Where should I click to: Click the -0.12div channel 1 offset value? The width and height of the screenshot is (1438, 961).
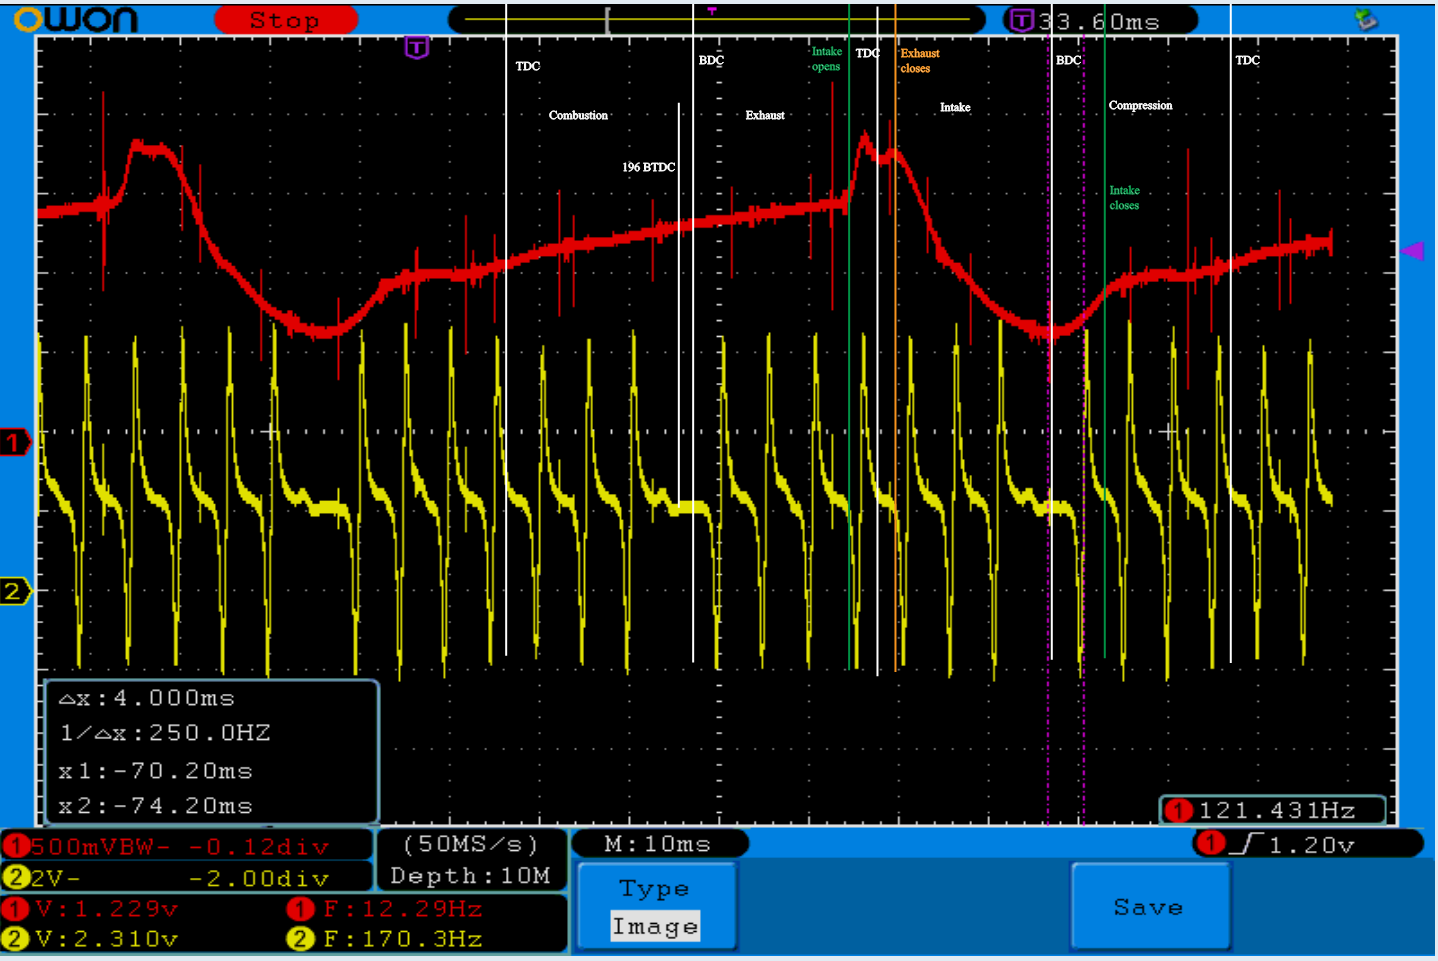click(x=258, y=847)
